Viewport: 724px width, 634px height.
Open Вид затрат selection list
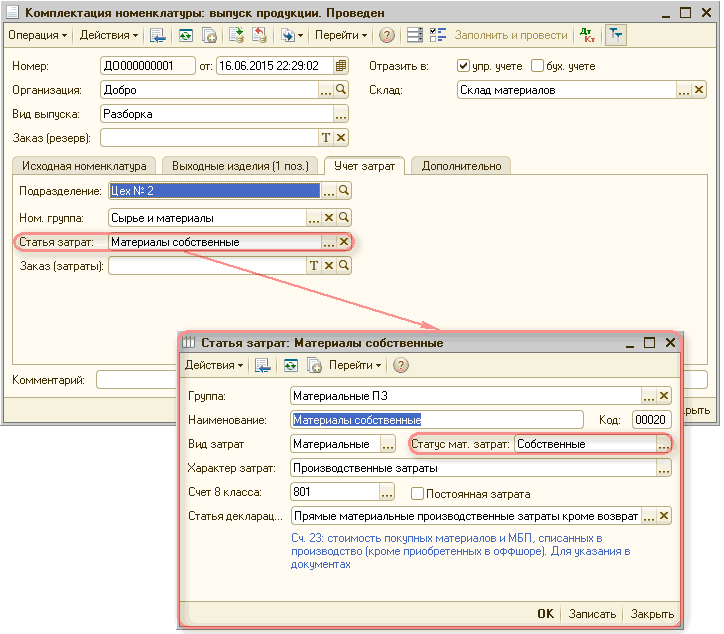(x=388, y=444)
